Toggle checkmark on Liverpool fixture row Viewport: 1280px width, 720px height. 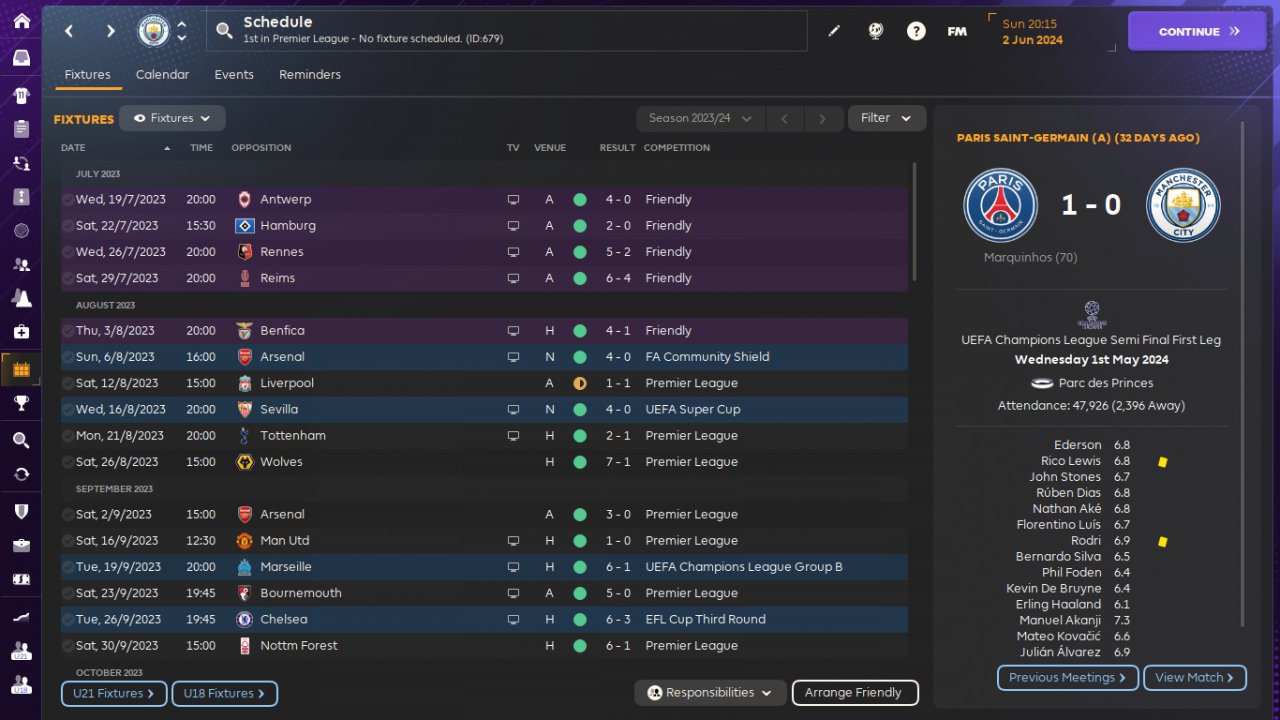(68, 384)
